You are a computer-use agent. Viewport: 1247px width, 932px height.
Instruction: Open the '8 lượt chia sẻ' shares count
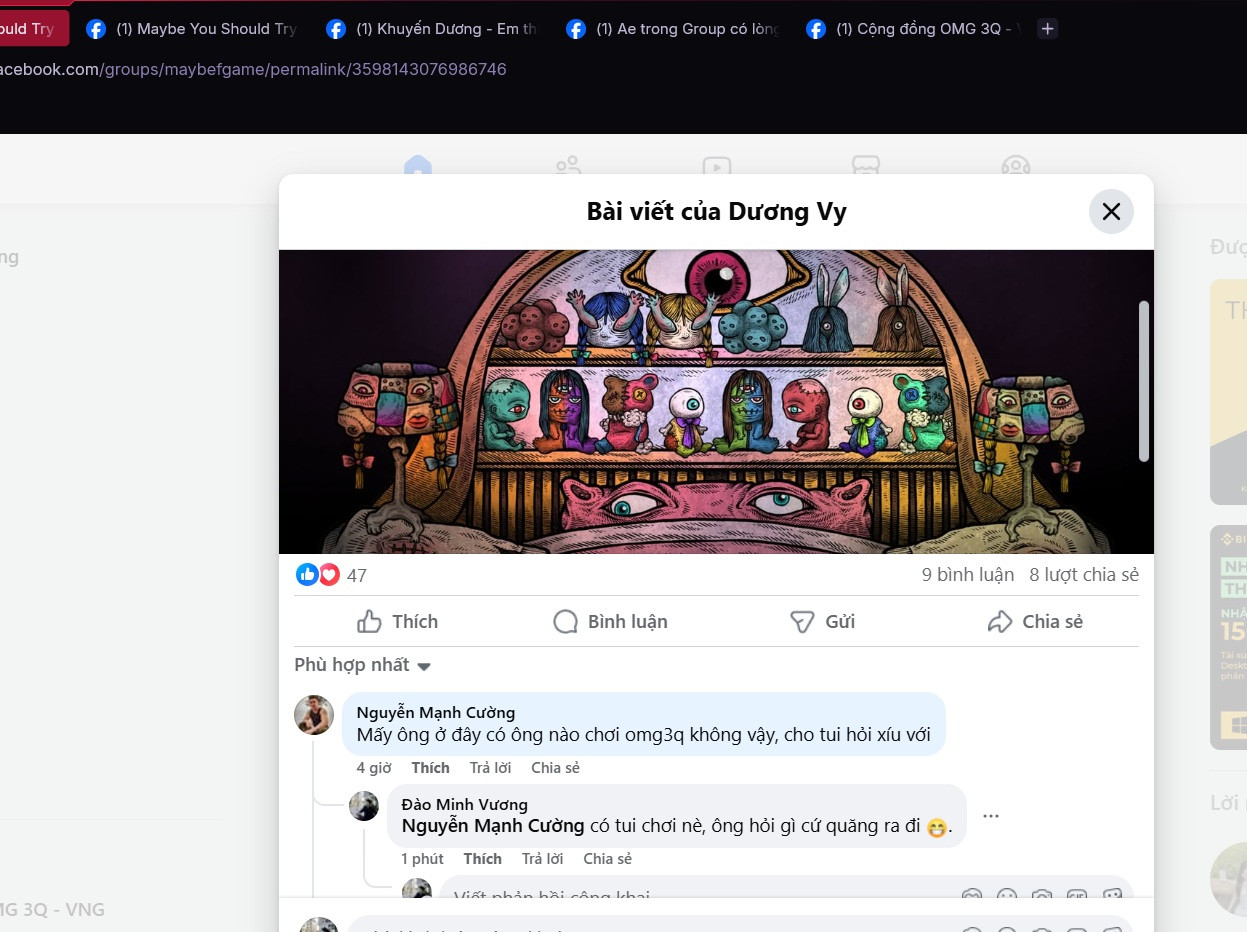click(x=1084, y=575)
